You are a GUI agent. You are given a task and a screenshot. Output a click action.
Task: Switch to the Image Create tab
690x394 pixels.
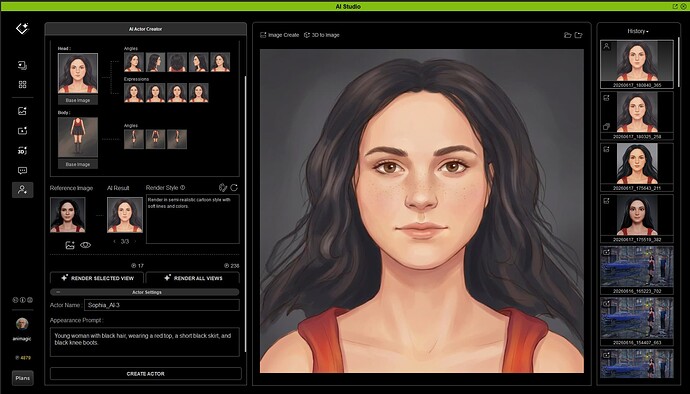[279, 35]
